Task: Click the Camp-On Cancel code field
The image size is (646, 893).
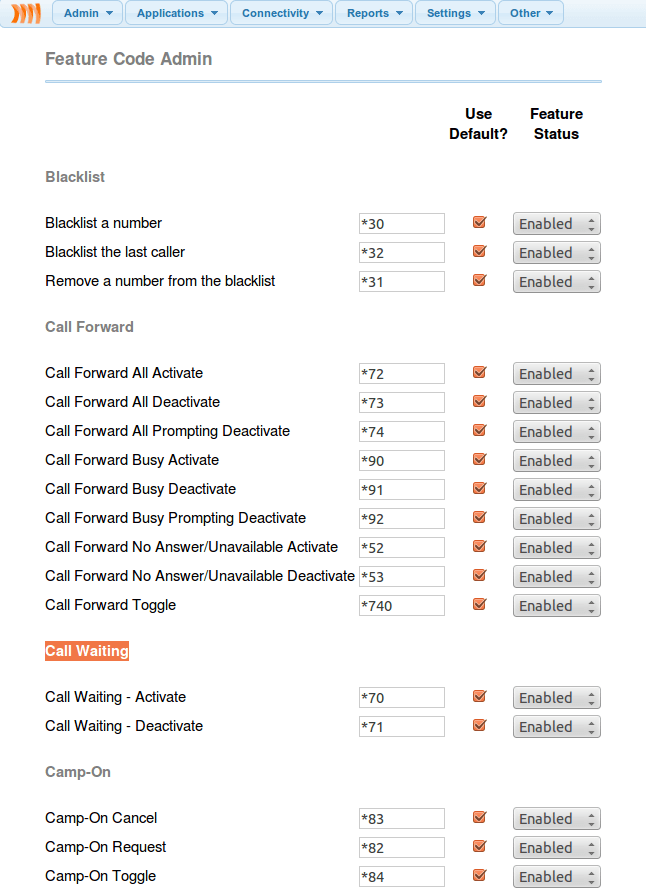Action: click(402, 819)
